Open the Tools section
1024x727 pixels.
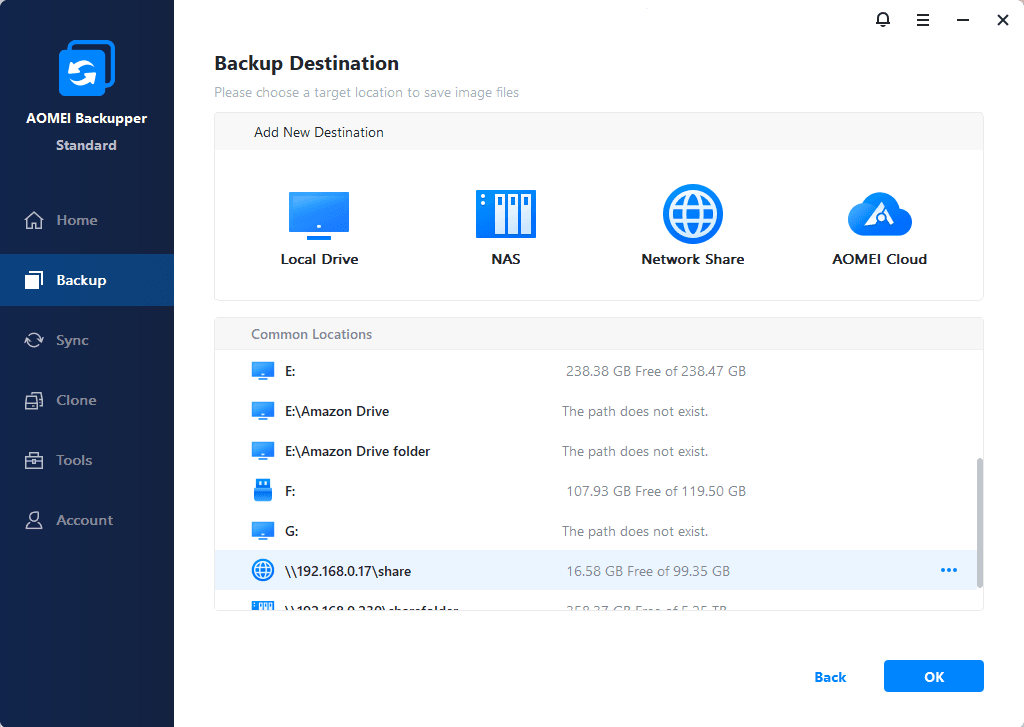coord(74,460)
